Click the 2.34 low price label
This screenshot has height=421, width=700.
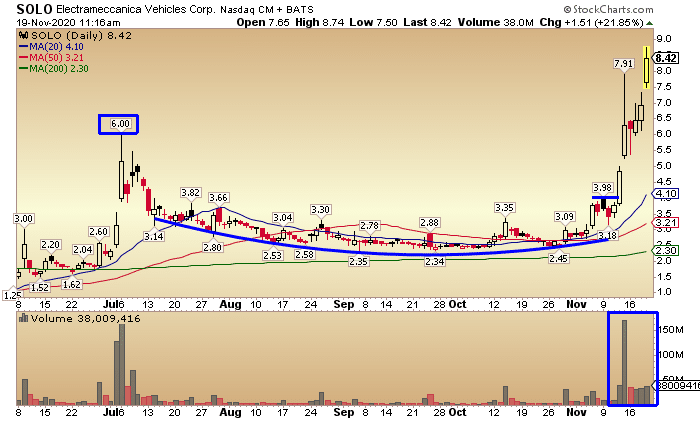click(x=434, y=261)
